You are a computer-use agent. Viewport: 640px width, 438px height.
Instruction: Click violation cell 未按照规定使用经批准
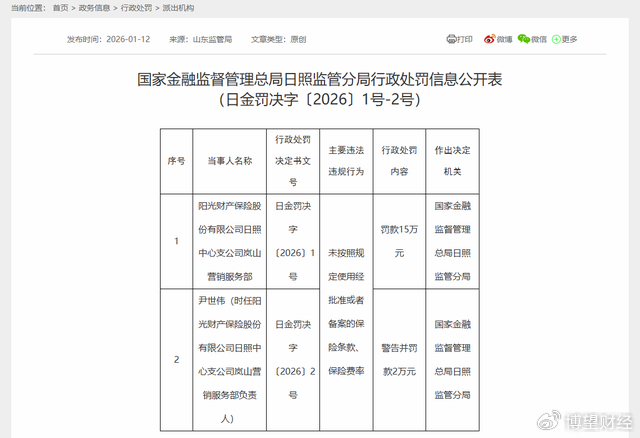point(346,312)
